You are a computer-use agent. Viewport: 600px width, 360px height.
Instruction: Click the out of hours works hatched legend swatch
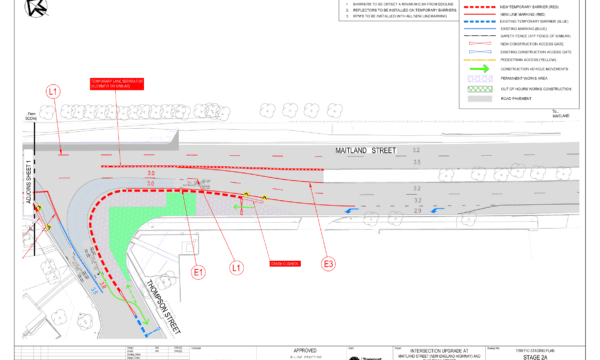point(480,89)
